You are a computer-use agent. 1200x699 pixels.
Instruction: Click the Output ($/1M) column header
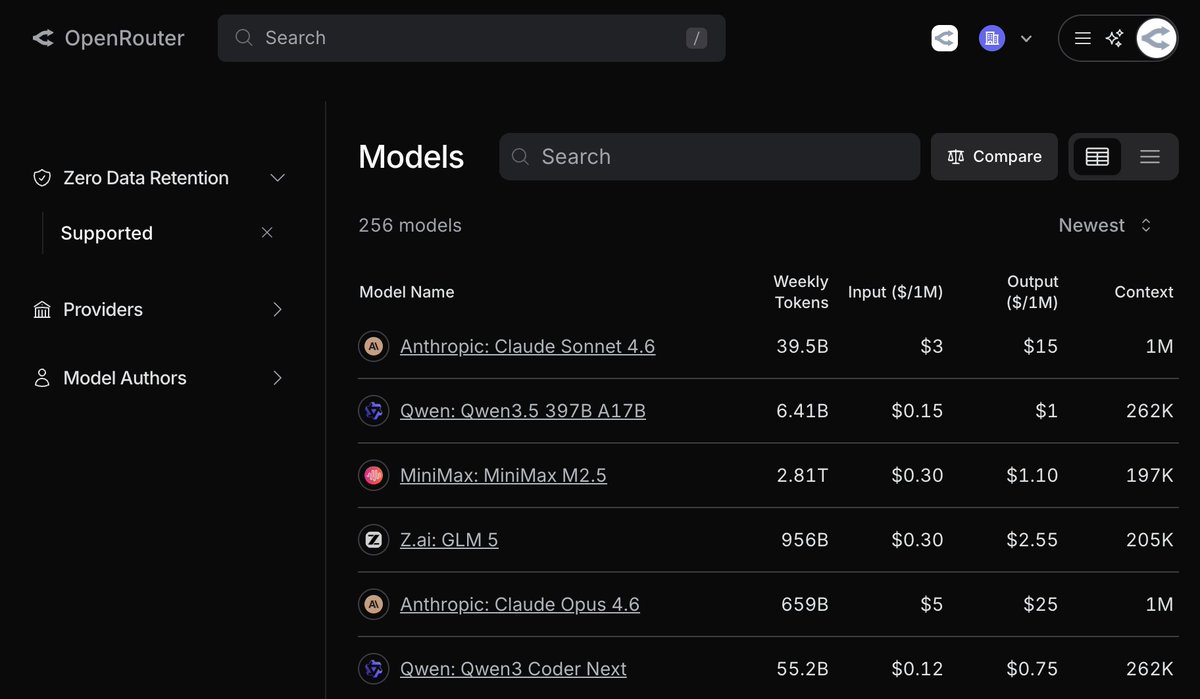[1033, 292]
